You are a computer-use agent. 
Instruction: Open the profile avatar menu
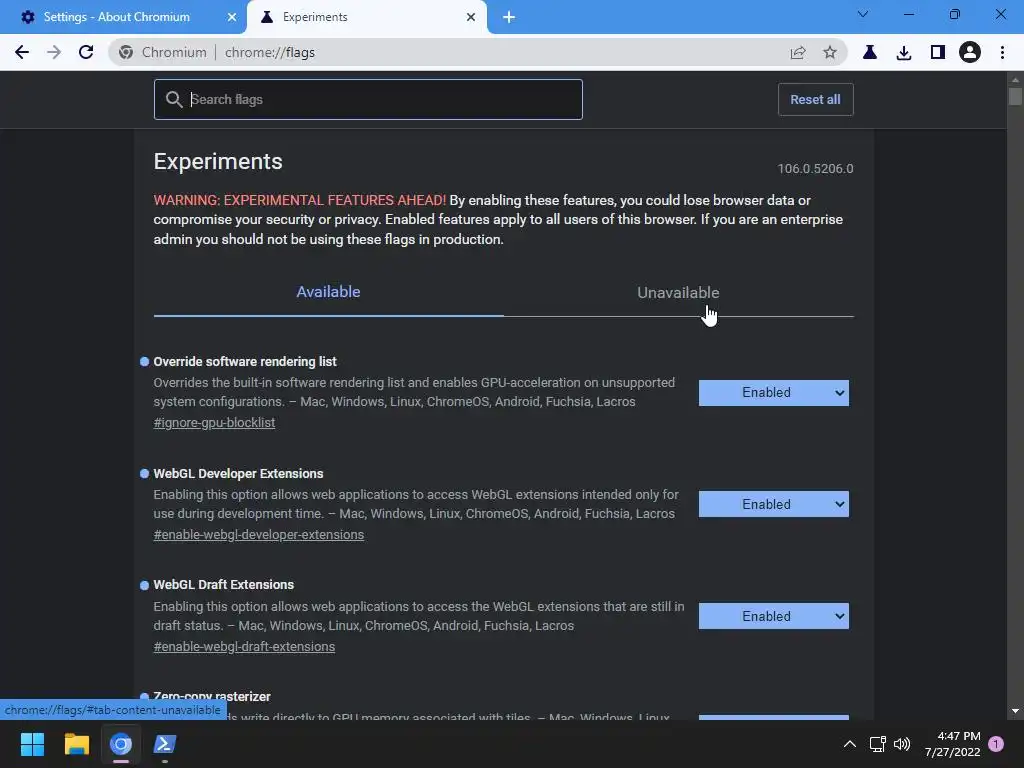coord(970,52)
